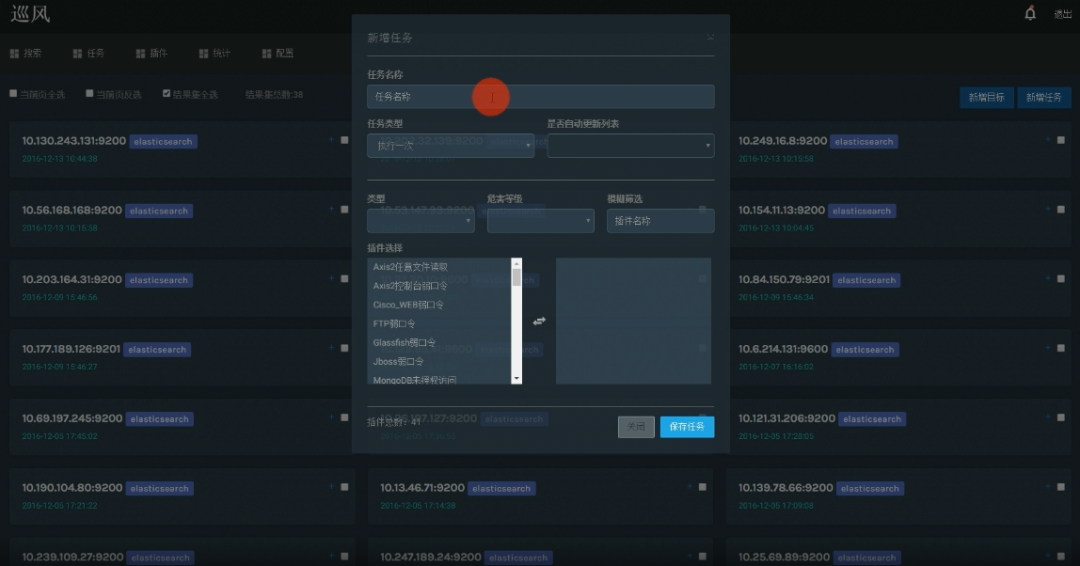Viewport: 1080px width, 566px height.
Task: Open the 类型 filter dropdown
Action: [420, 220]
